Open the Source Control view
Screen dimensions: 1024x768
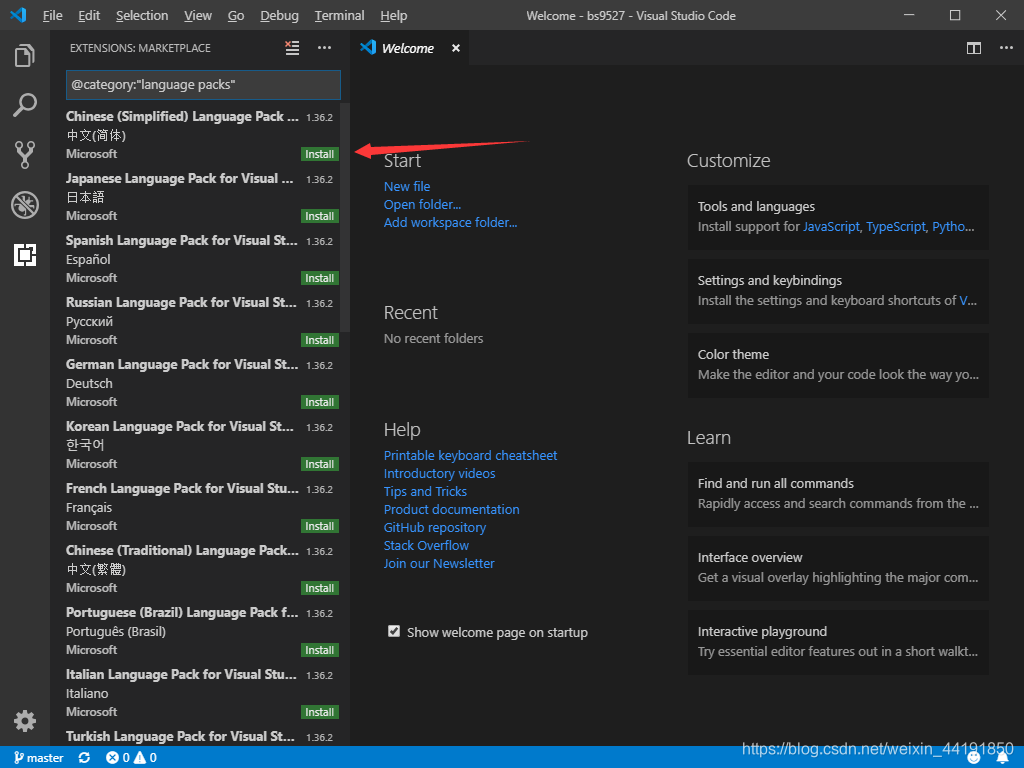(25, 155)
